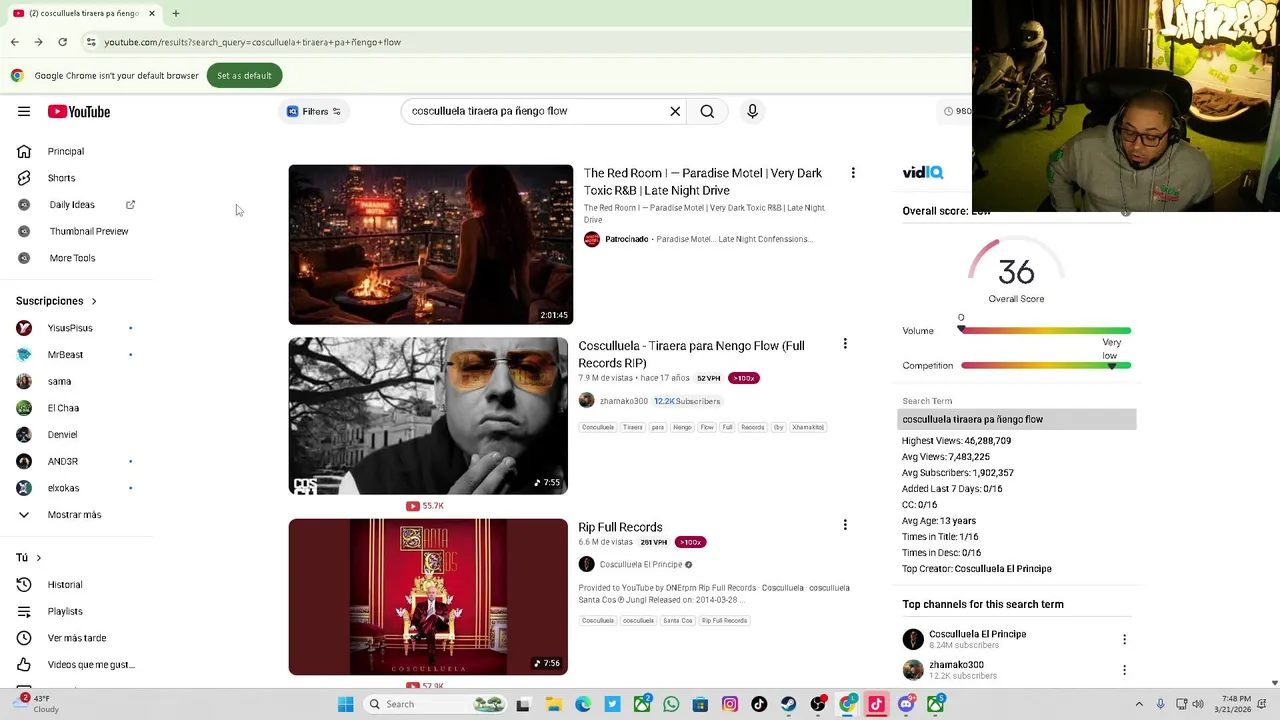
Task: Open Ver más tarde list
Action: [77, 638]
